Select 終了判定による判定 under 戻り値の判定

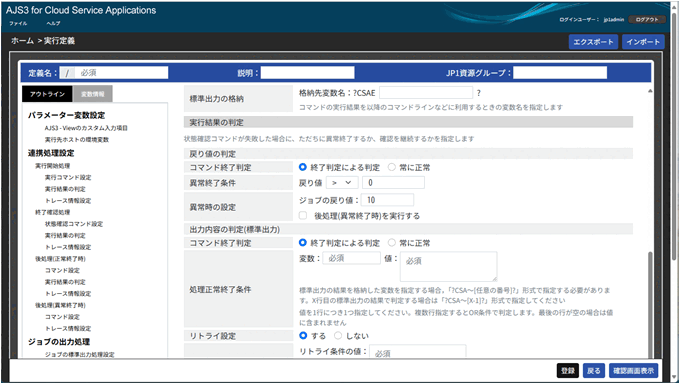[x=303, y=167]
